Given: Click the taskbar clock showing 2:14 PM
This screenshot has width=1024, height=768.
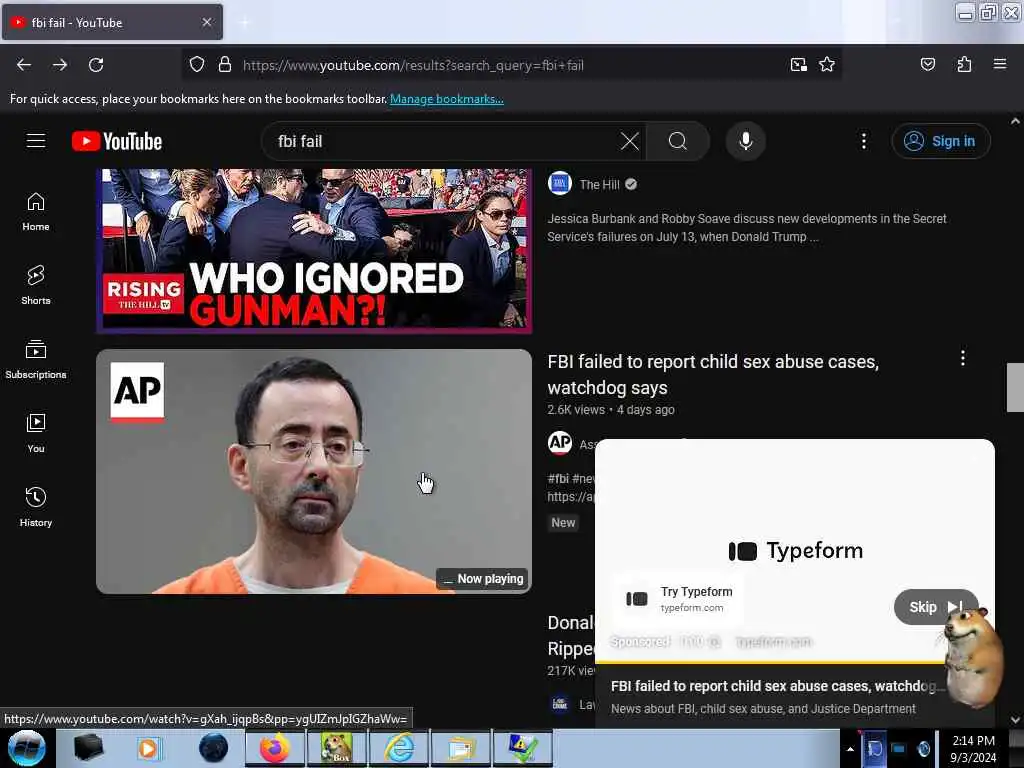Looking at the screenshot, I should click(973, 748).
